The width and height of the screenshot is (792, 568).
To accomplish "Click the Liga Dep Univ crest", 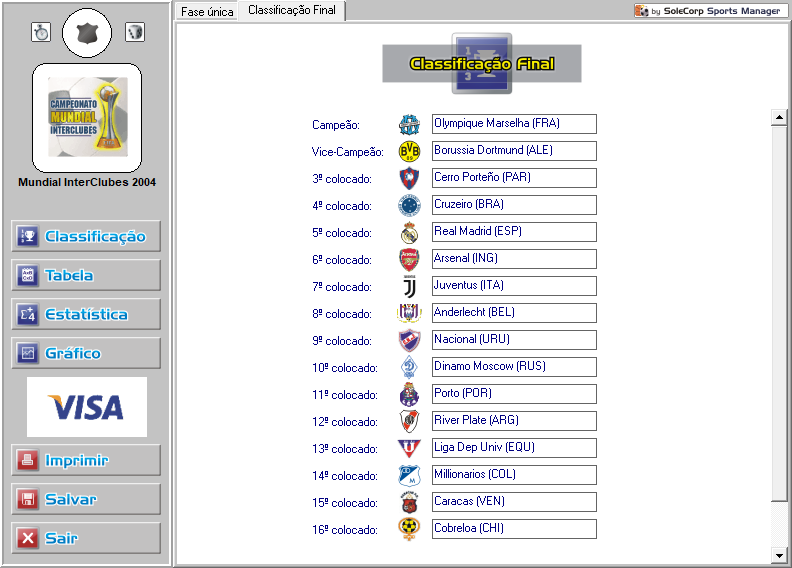I will pyautogui.click(x=409, y=449).
